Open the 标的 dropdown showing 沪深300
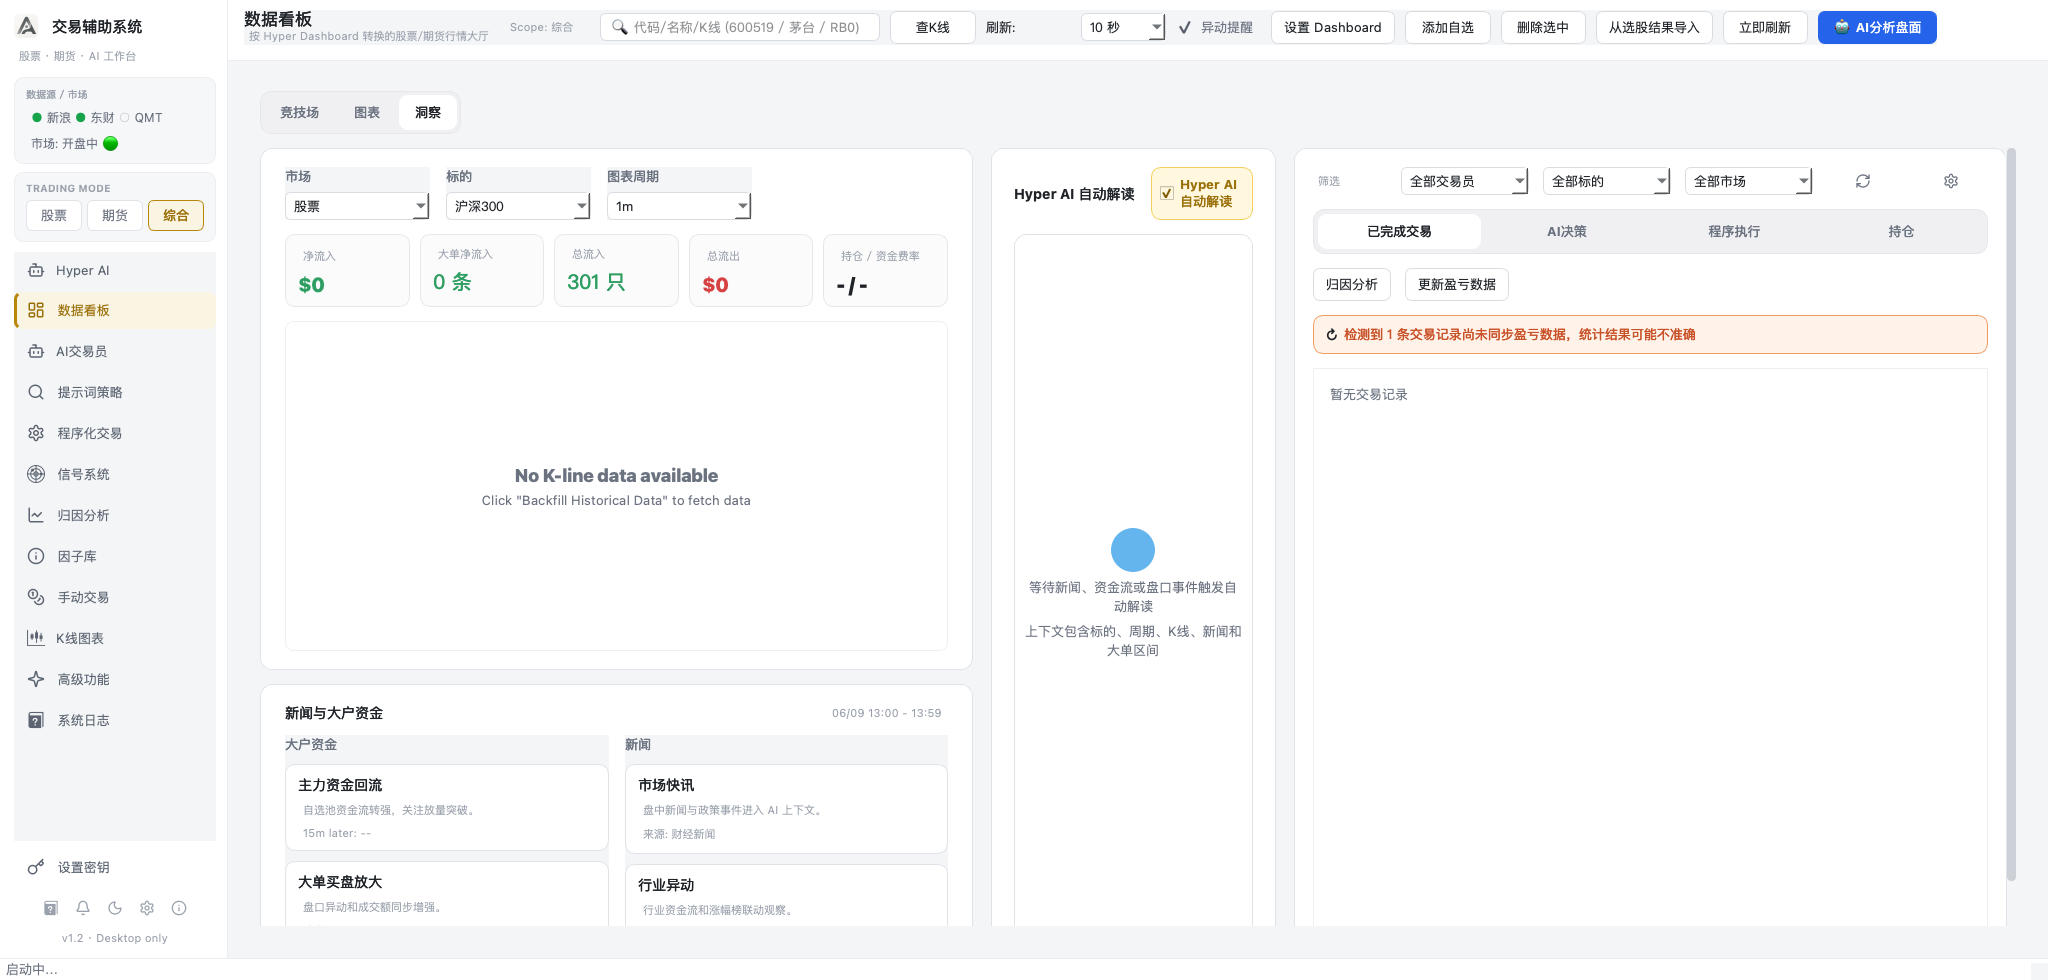Screen dimensions: 2048x980 coord(518,206)
